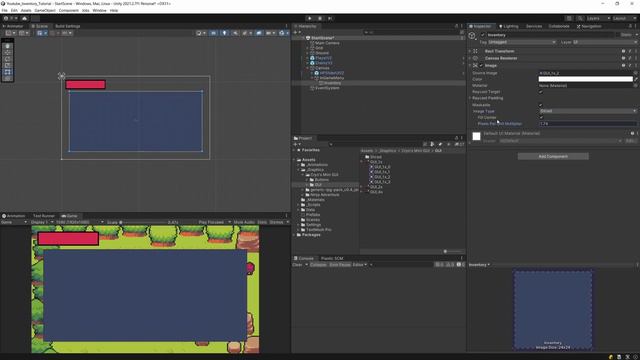
Task: Toggle scene audio icon
Action: pyautogui.click(x=235, y=33)
